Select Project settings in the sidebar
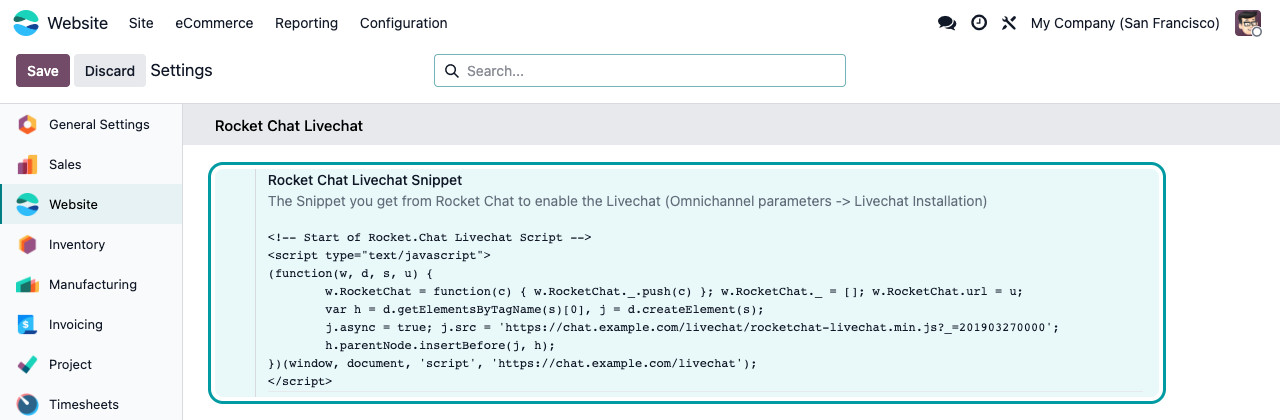Viewport: 1280px width, 420px height. [x=91, y=365]
